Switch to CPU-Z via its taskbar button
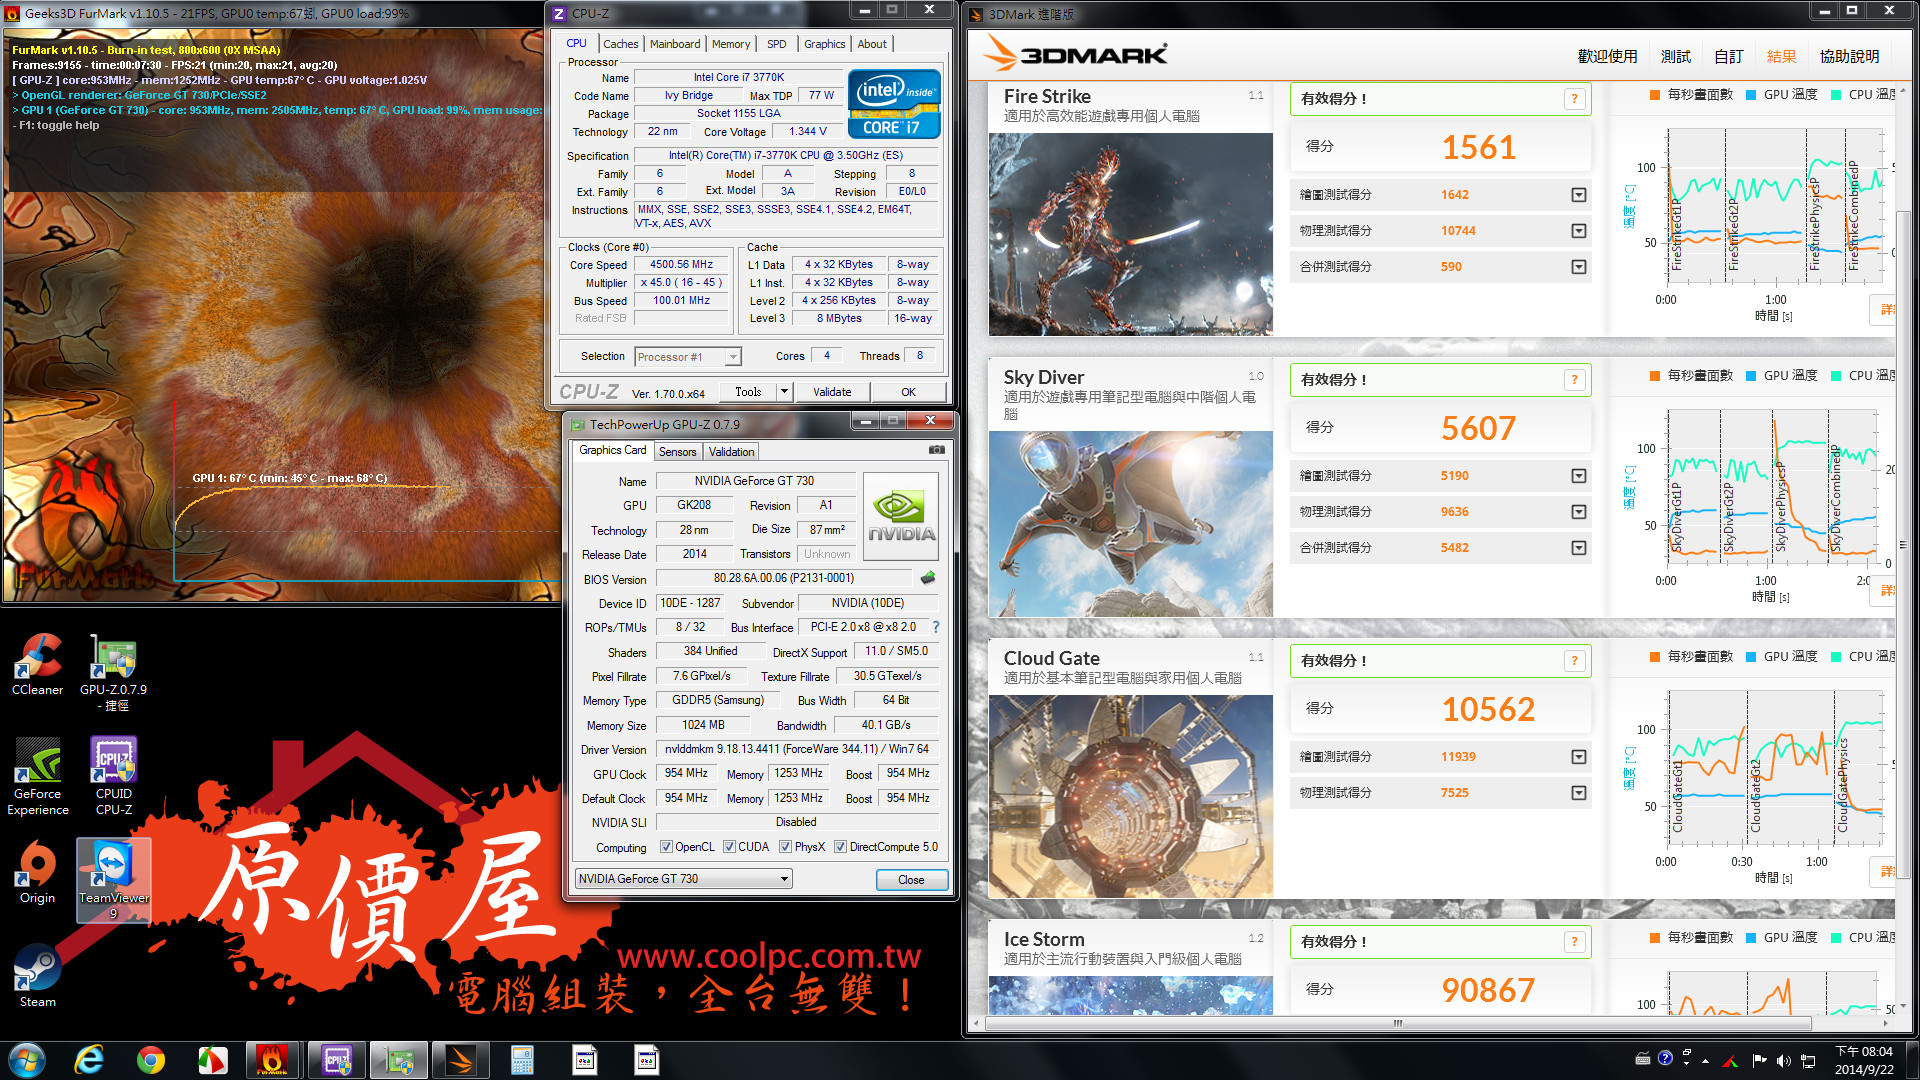 [337, 1060]
